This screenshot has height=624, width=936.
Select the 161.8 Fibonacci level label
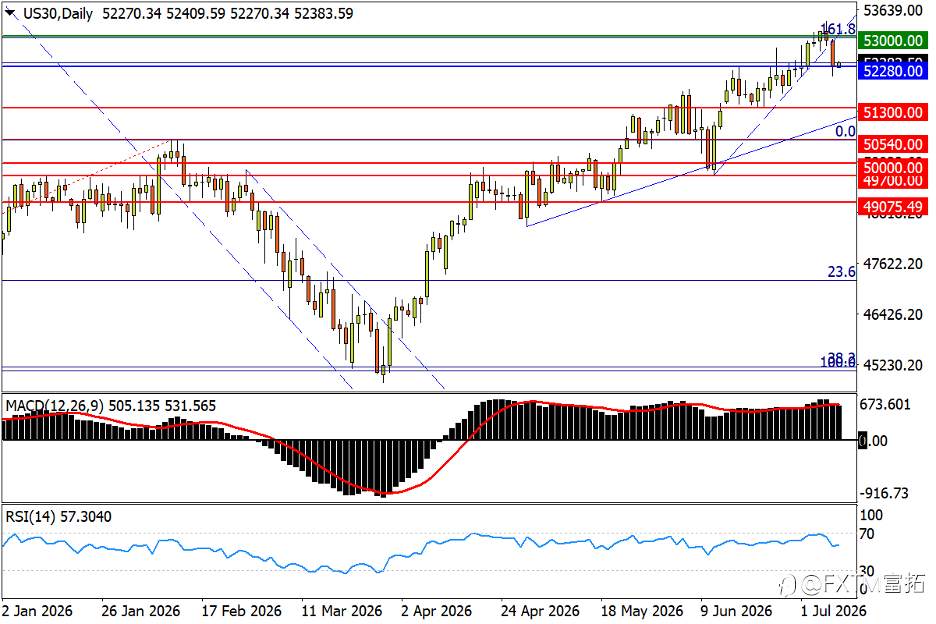[x=838, y=28]
